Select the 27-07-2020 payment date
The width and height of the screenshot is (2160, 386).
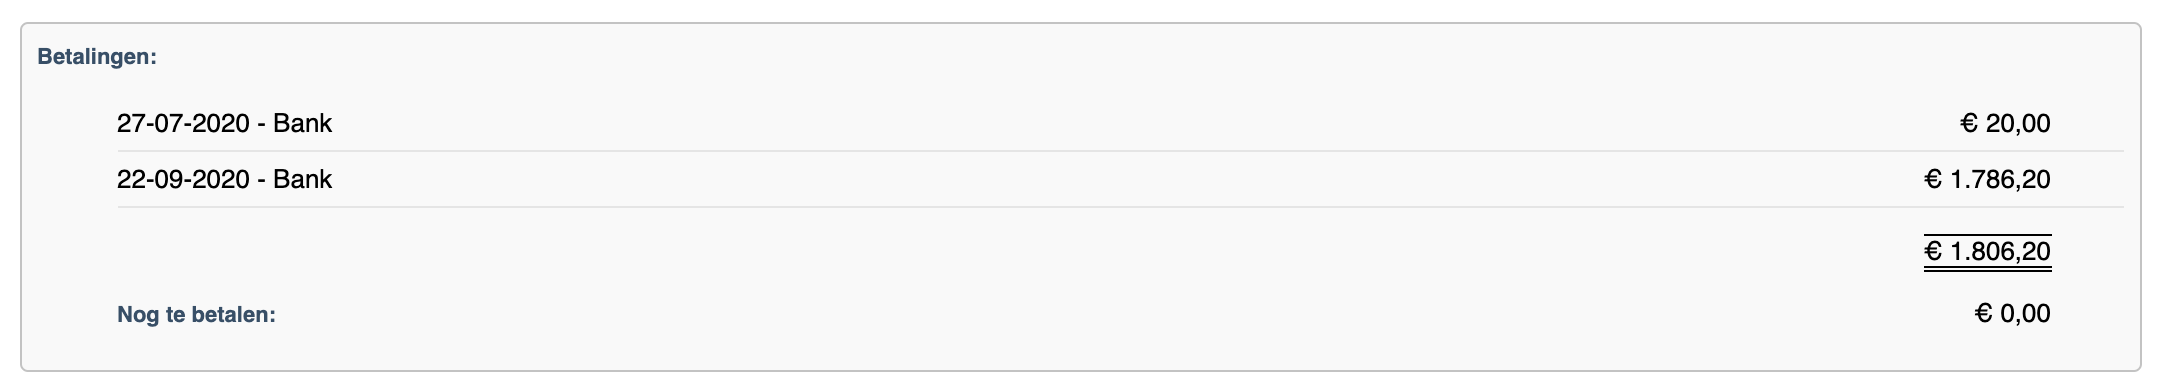183,123
